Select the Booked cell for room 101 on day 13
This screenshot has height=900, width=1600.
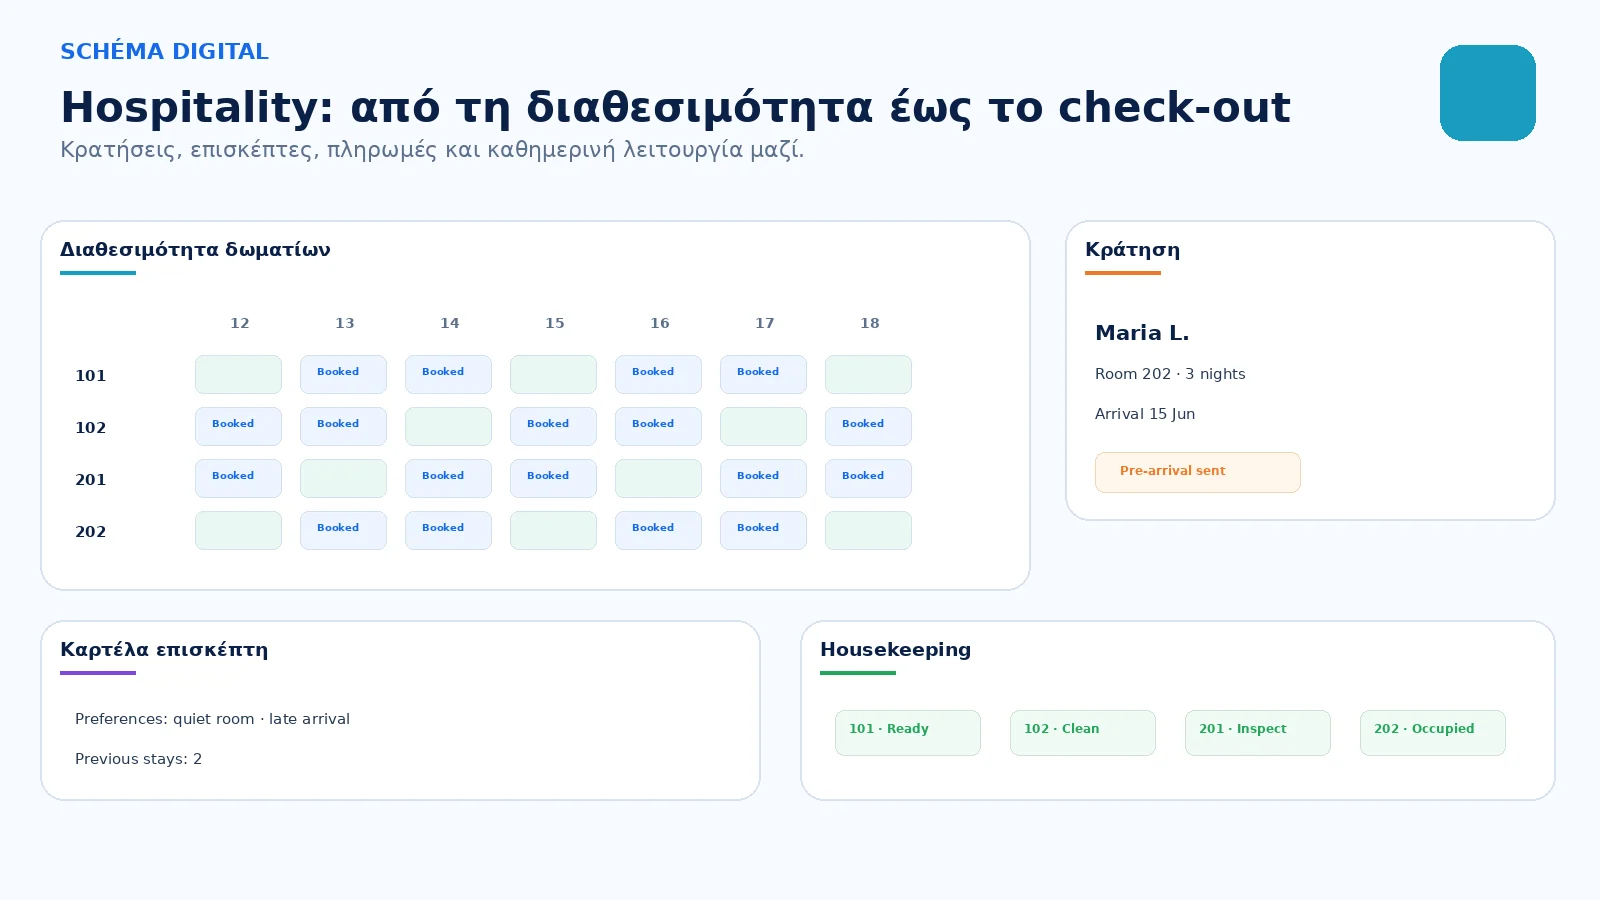pyautogui.click(x=343, y=375)
